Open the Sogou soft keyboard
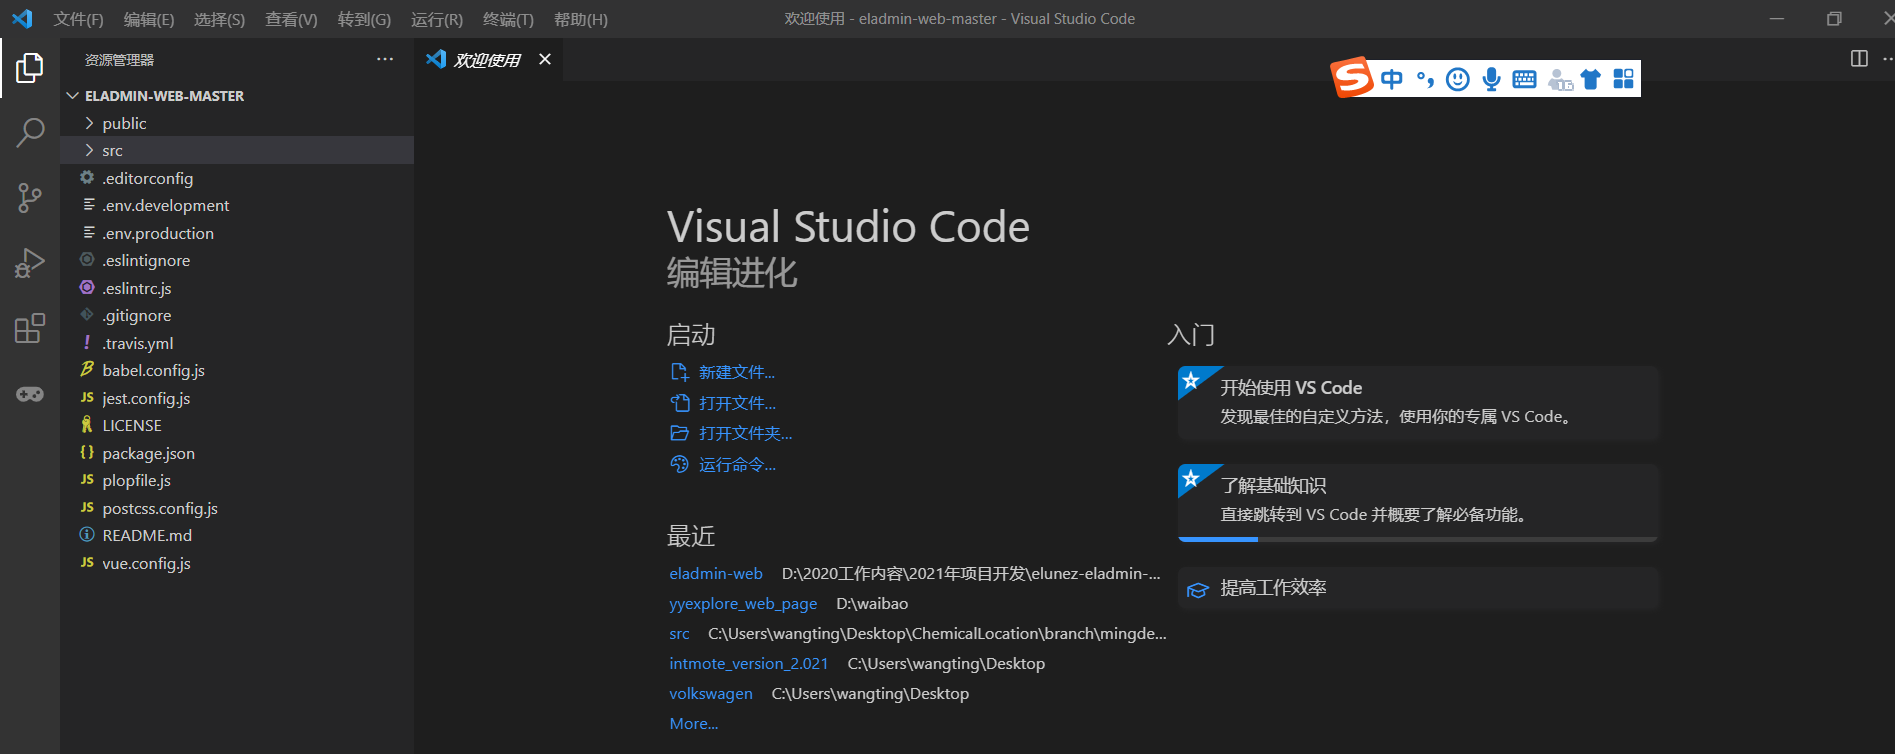The height and width of the screenshot is (754, 1895). [1524, 79]
